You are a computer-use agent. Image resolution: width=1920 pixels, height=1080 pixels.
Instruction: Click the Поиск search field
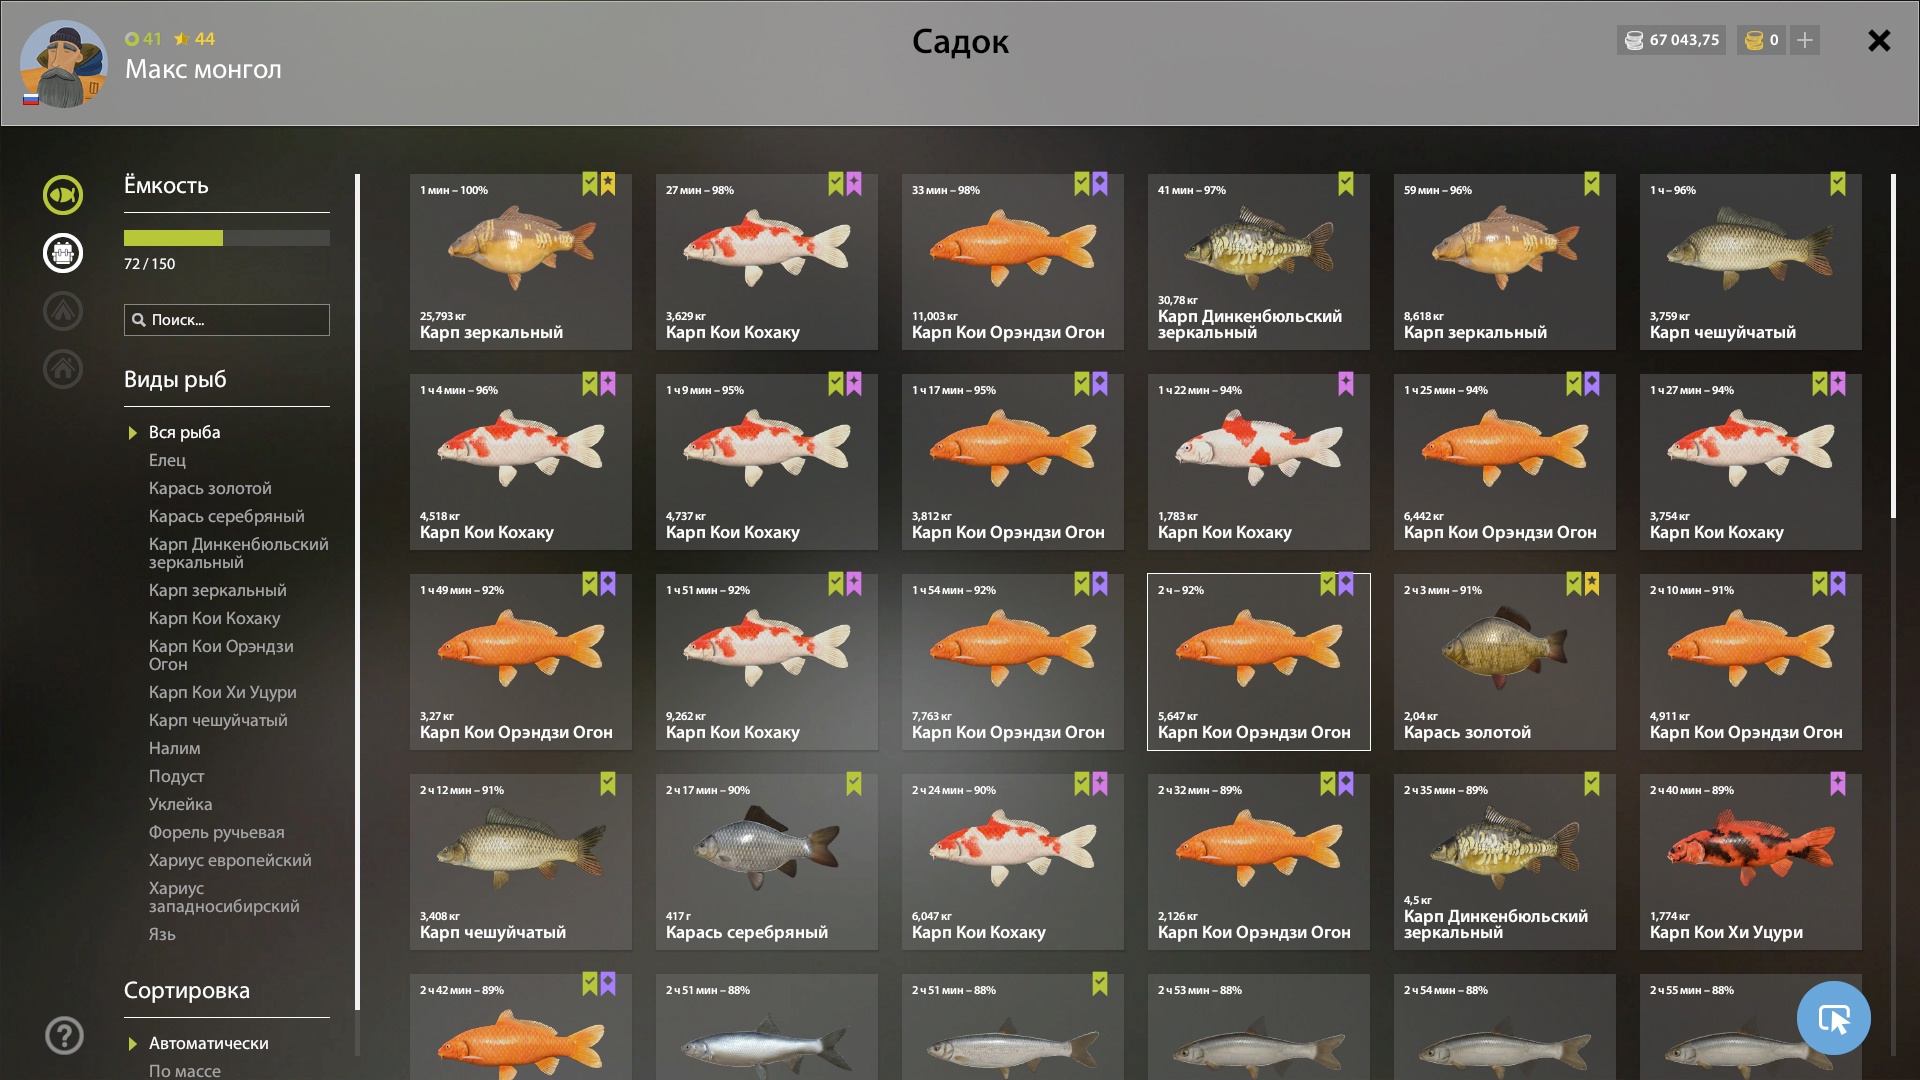click(227, 320)
